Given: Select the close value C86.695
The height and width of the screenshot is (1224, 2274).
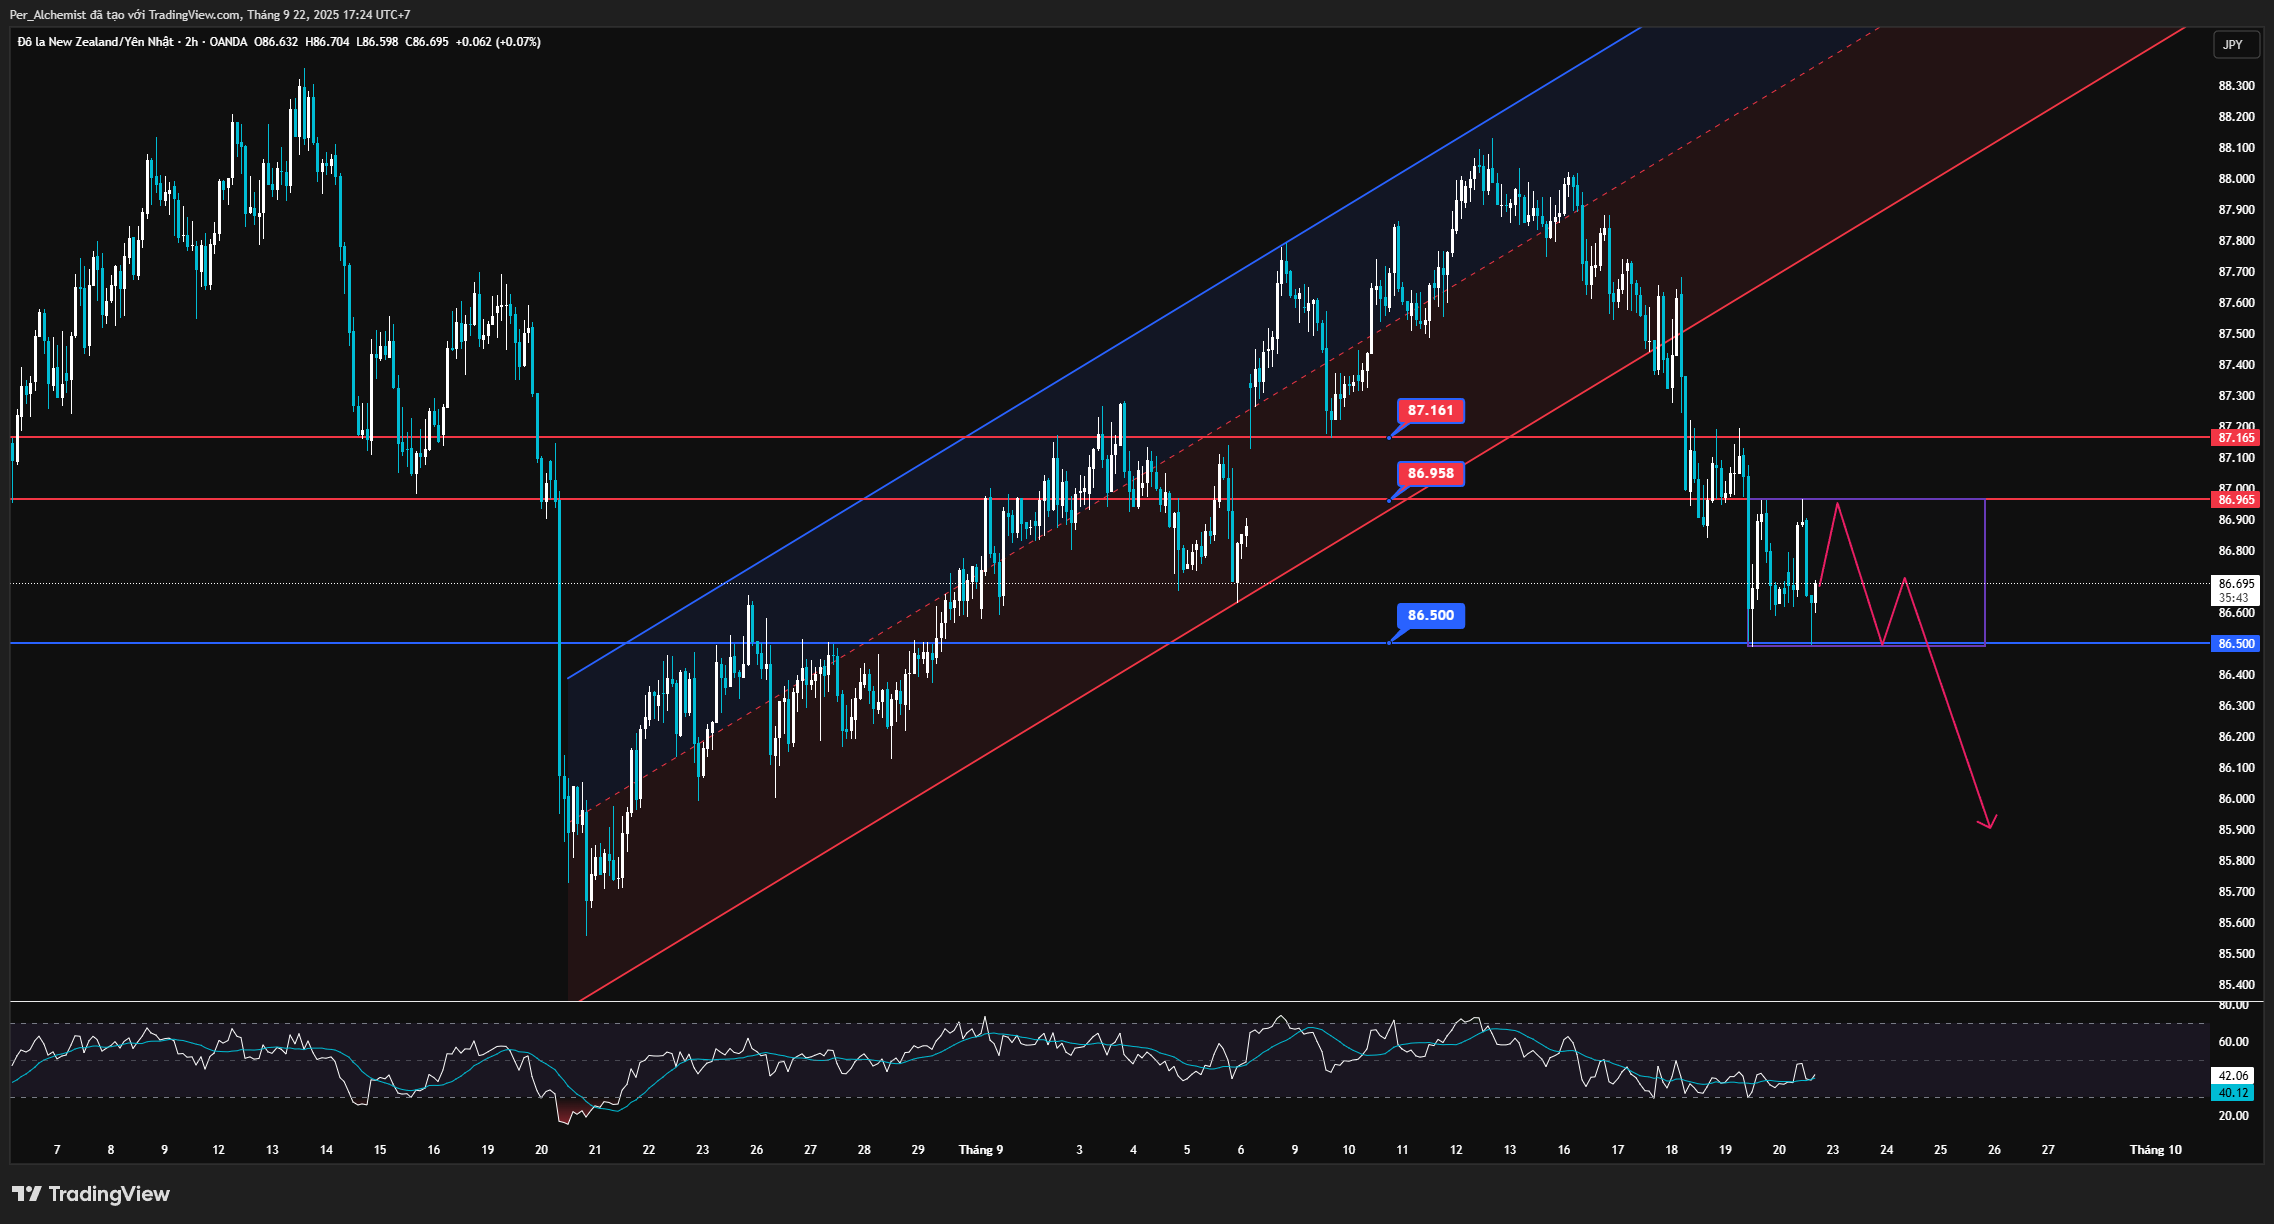Looking at the screenshot, I should tap(427, 42).
